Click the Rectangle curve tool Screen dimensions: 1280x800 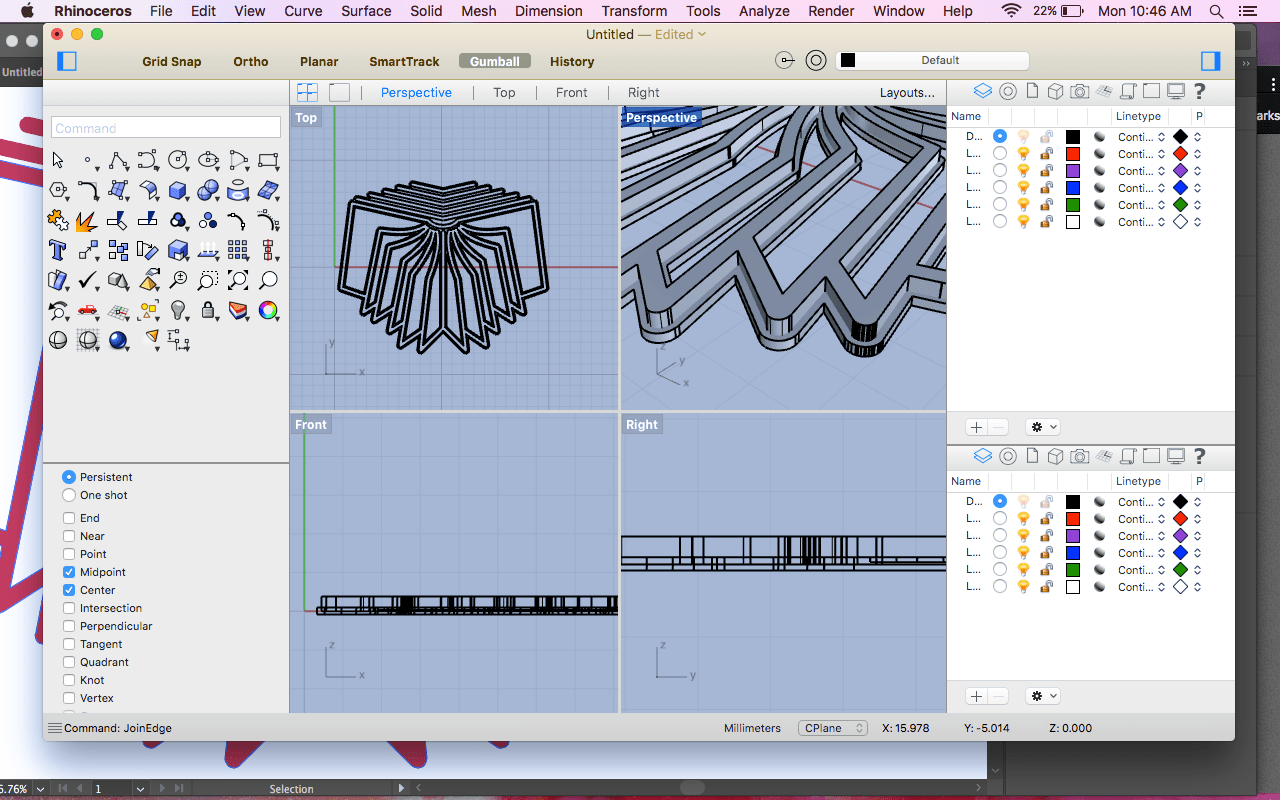click(x=268, y=160)
